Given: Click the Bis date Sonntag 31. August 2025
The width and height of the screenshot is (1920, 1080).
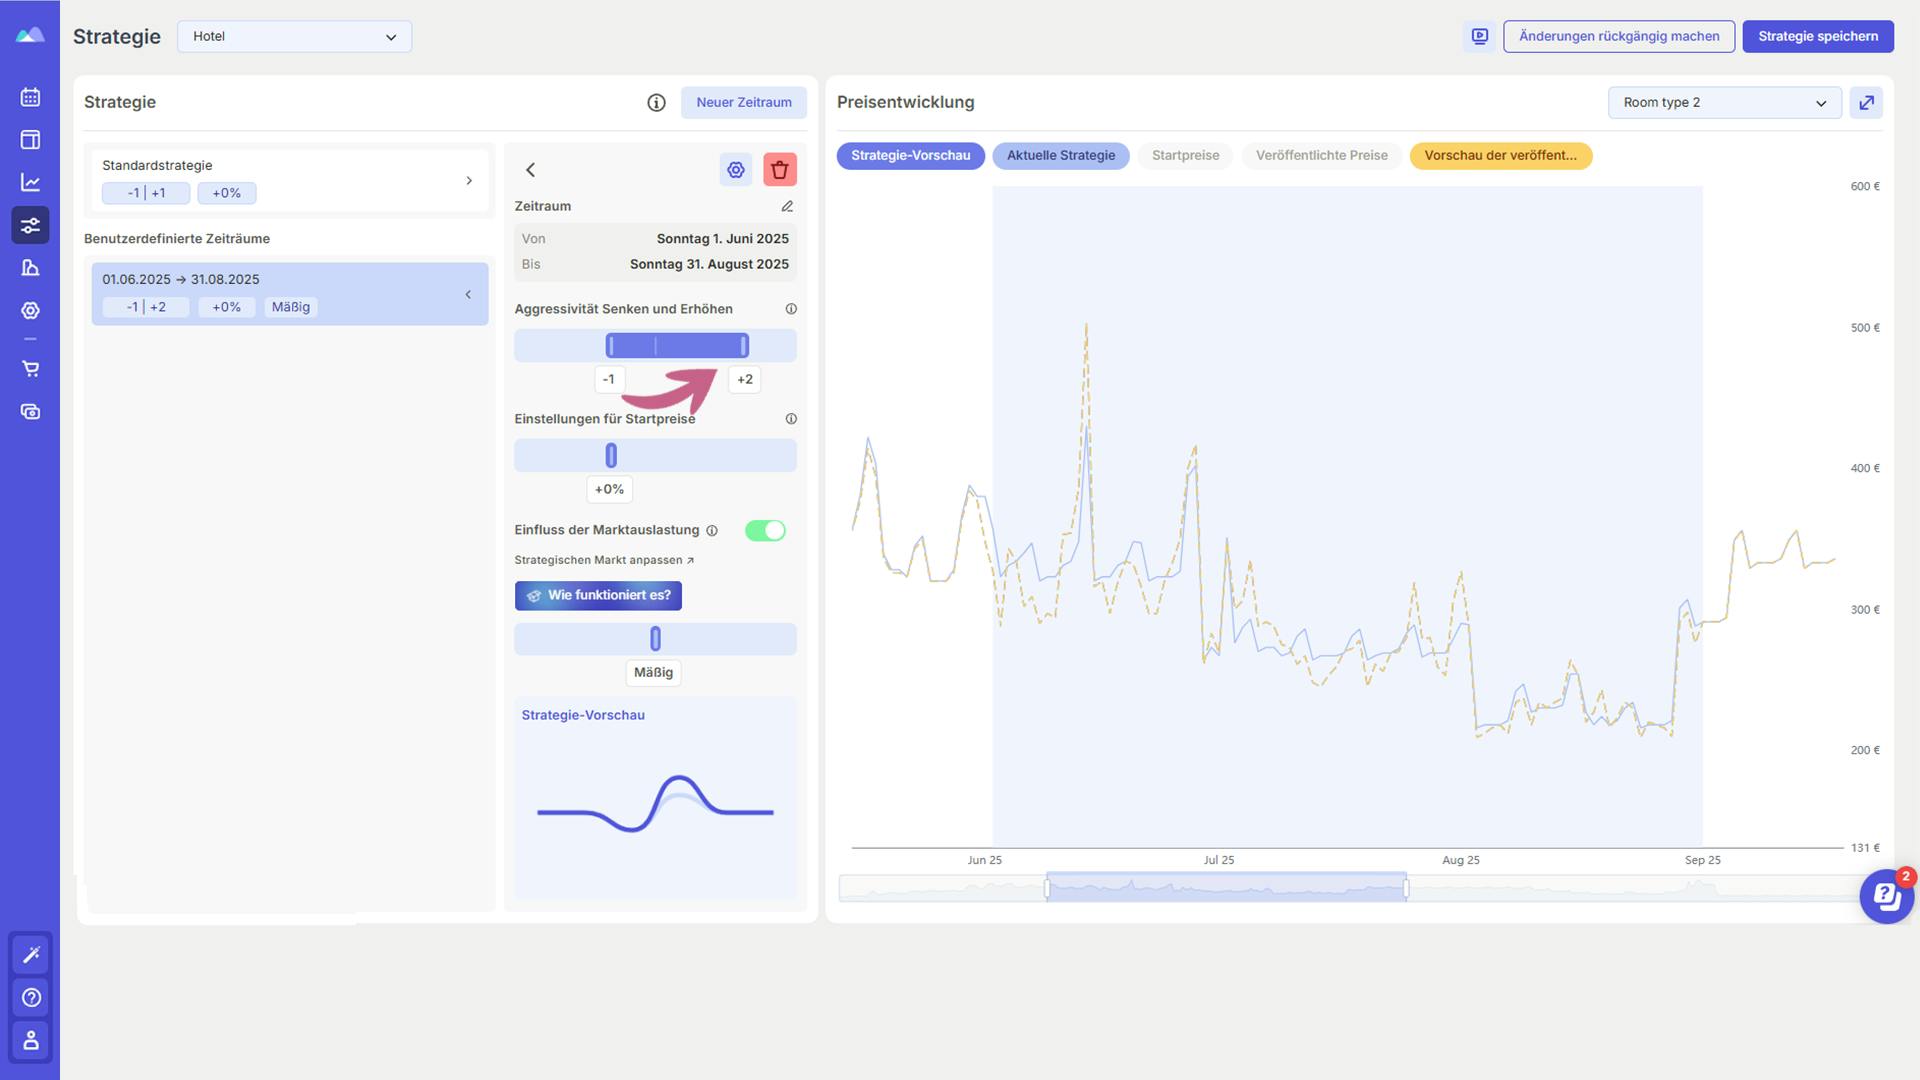Looking at the screenshot, I should (x=709, y=265).
